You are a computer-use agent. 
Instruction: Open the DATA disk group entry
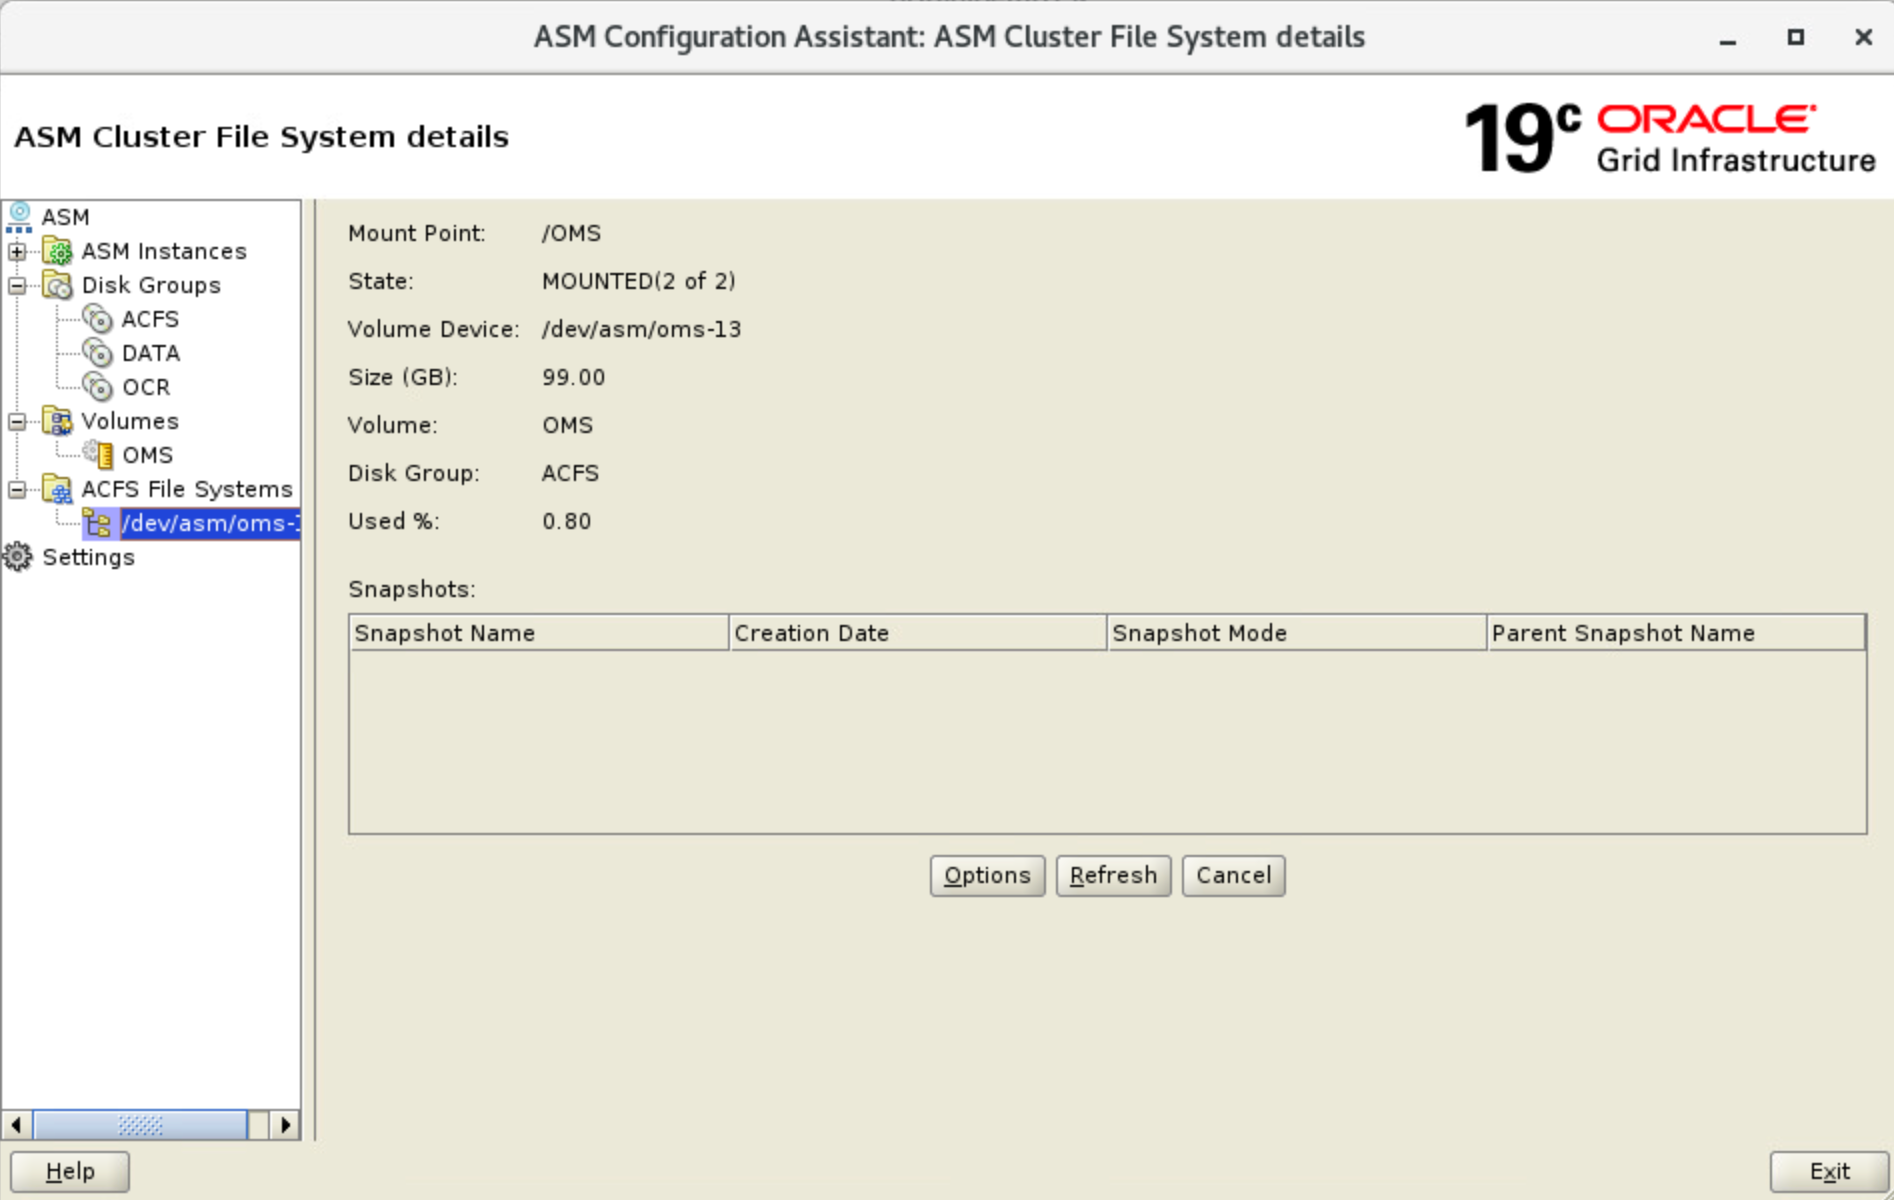pos(151,353)
